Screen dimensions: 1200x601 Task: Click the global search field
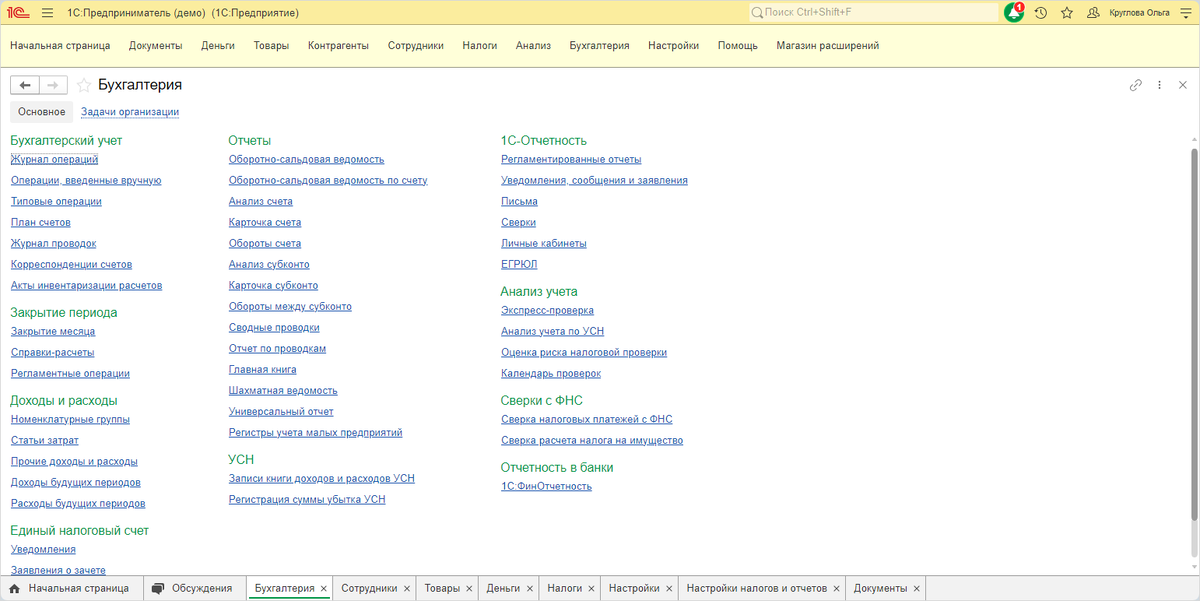[x=872, y=13]
